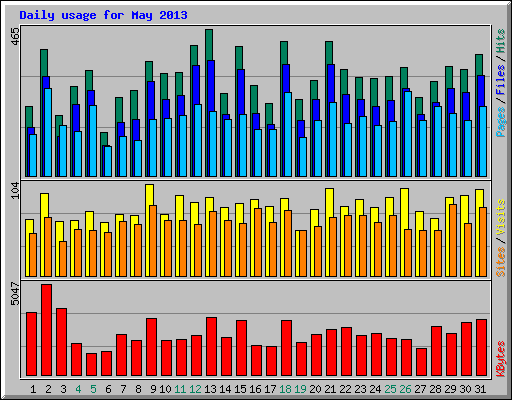Click day 7 on the x-axis

123,389
